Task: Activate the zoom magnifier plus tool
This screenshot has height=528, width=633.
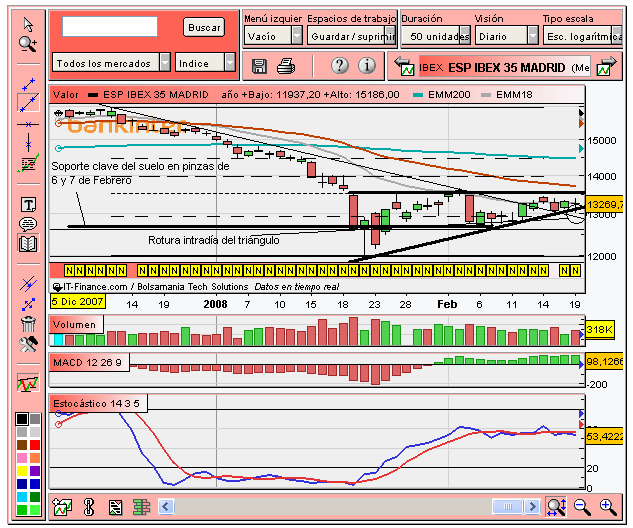Action: [x=28, y=44]
